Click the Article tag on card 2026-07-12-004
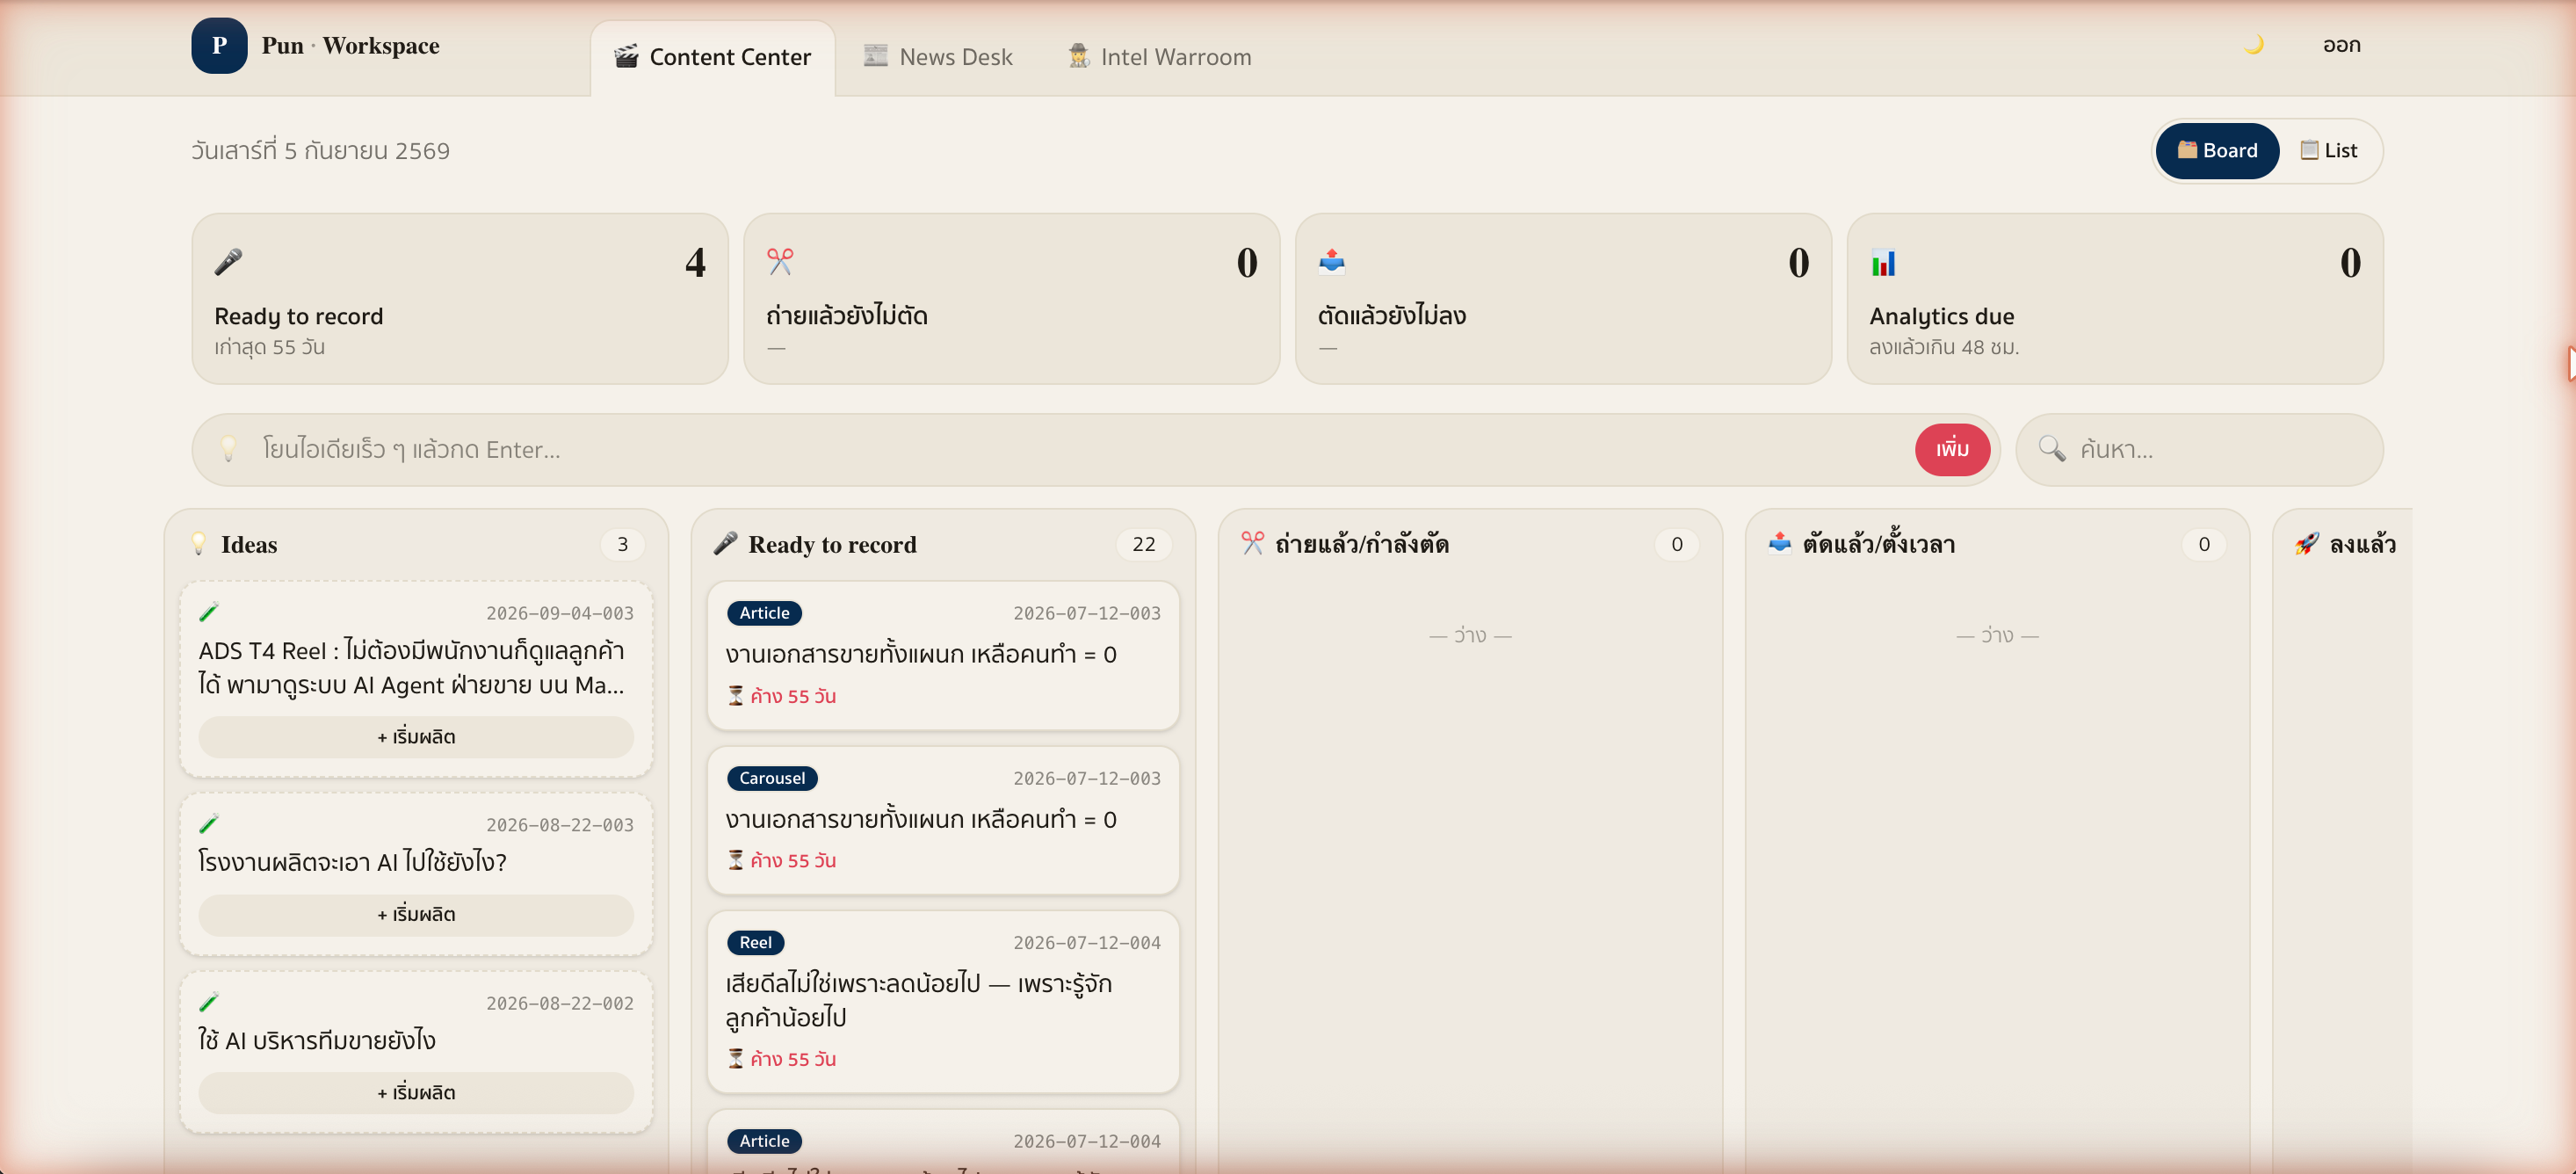 [764, 1141]
